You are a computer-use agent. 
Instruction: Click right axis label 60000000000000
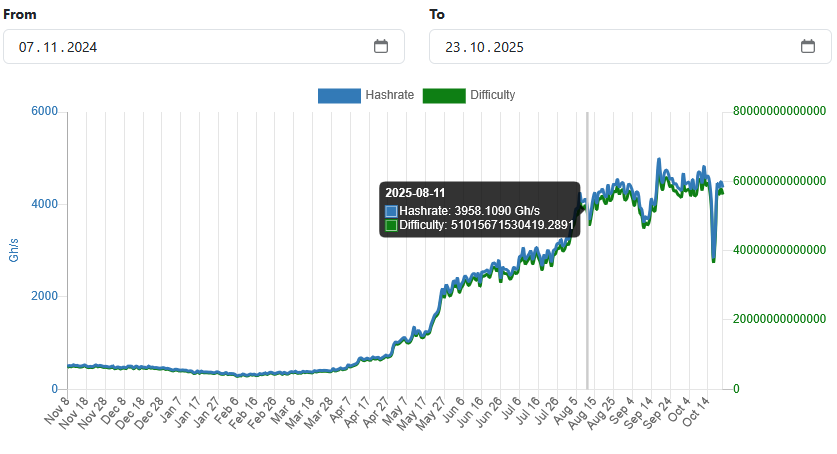coord(779,181)
